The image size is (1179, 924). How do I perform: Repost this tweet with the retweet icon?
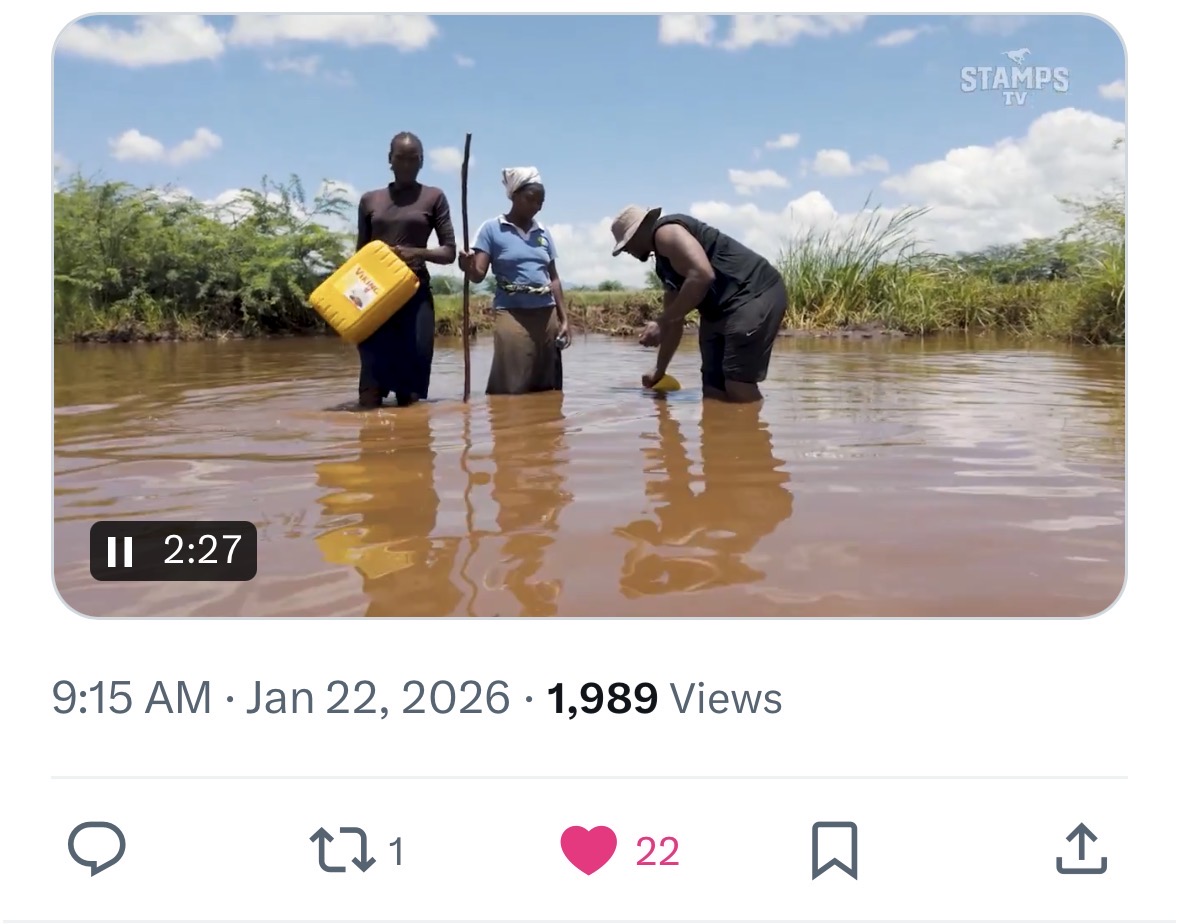coord(342,851)
